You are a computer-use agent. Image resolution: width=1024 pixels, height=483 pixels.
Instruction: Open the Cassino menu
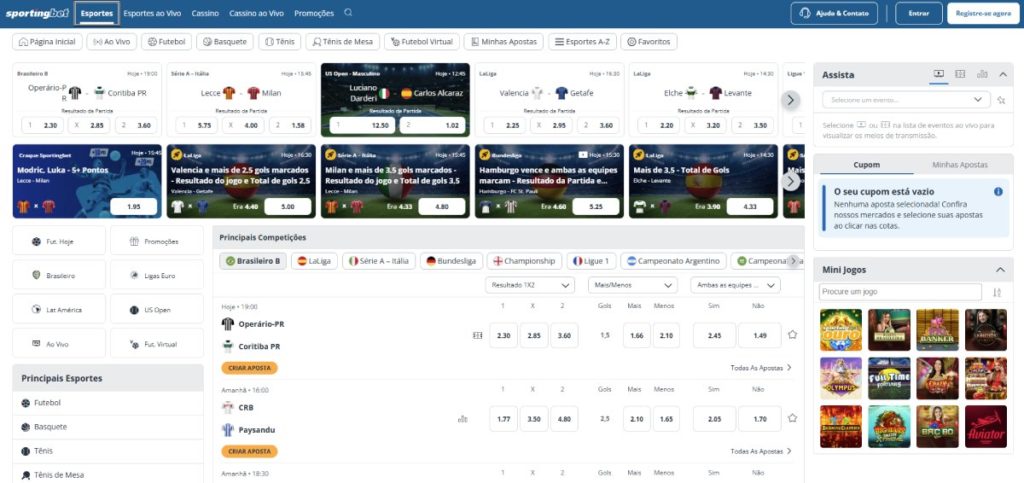[205, 13]
